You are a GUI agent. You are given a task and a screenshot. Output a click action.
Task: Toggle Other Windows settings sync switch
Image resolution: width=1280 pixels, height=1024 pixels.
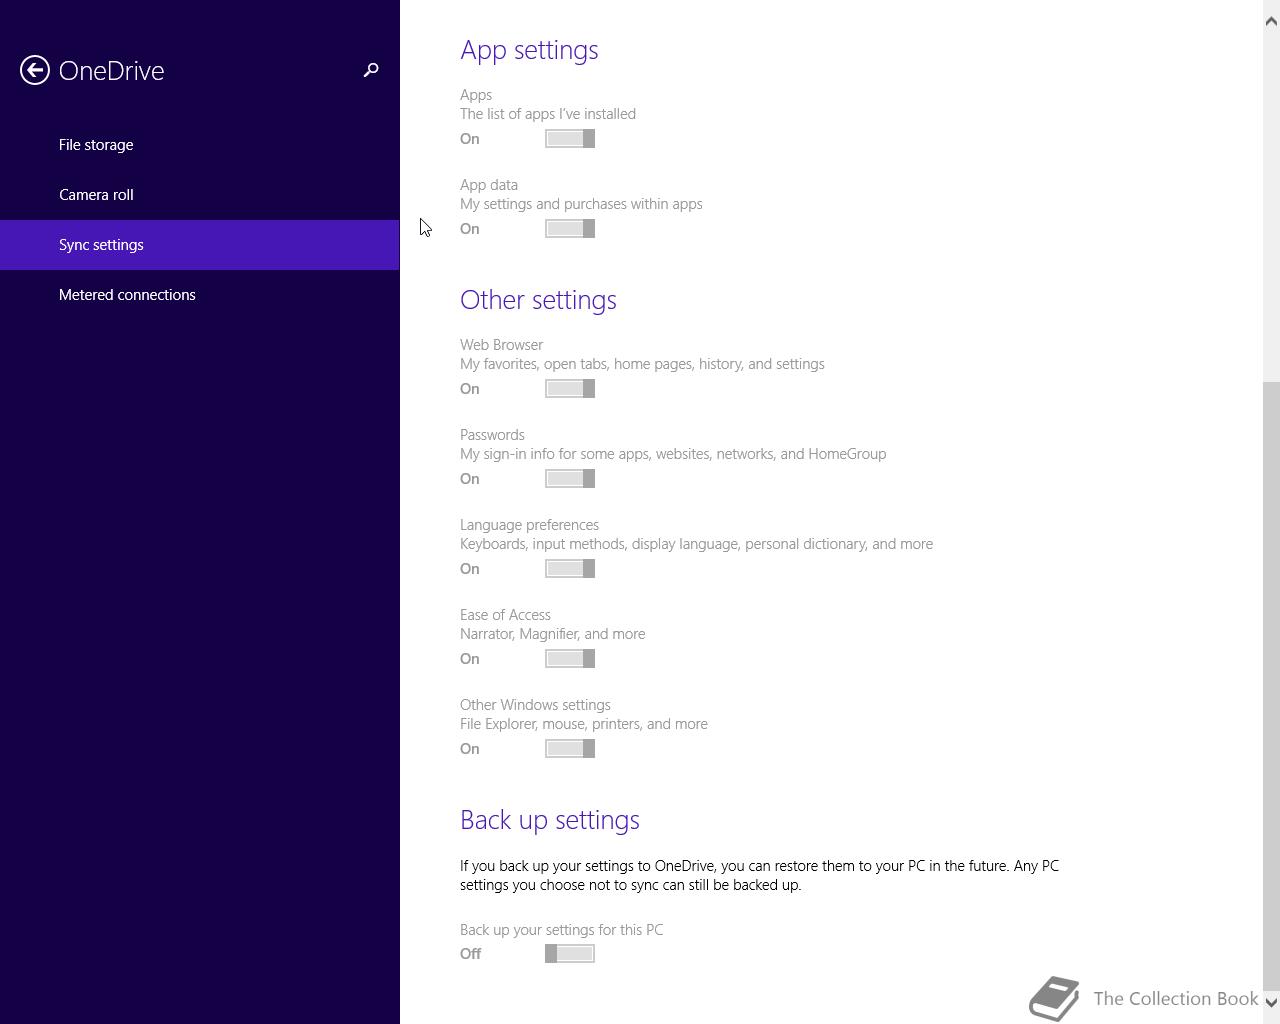[x=570, y=749]
